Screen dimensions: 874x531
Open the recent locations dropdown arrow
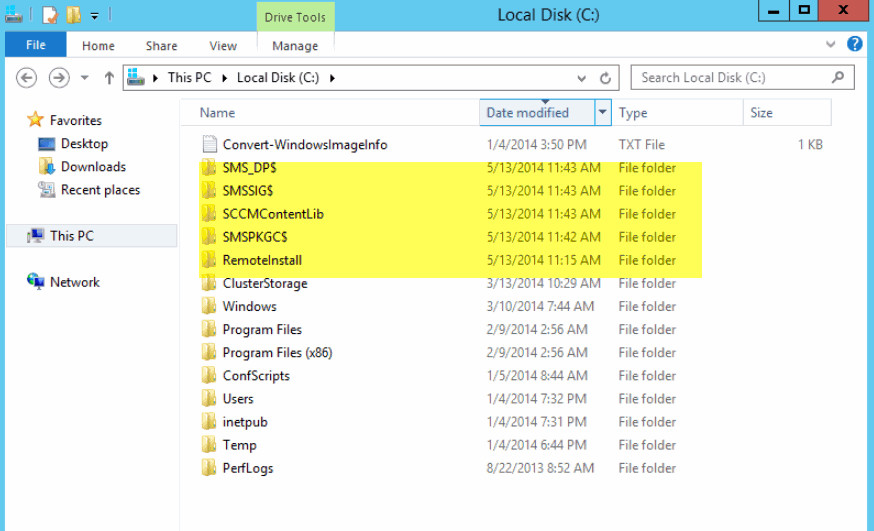[x=85, y=77]
